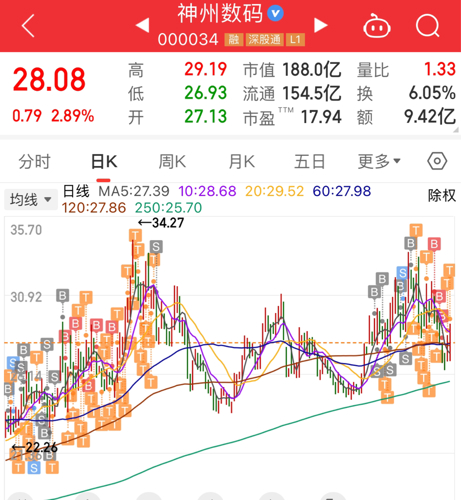Select the 五日 tab
Viewport: 461px width, 500px height.
coord(309,162)
